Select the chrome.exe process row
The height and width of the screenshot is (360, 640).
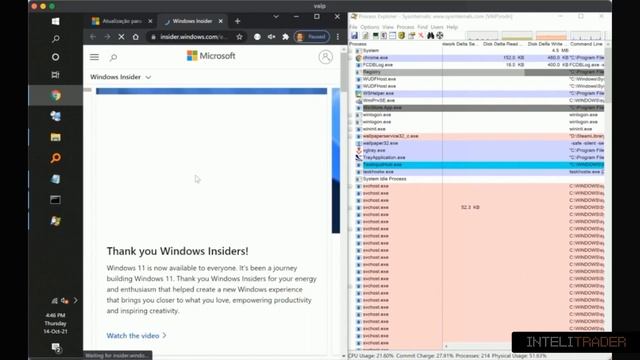[x=480, y=58]
